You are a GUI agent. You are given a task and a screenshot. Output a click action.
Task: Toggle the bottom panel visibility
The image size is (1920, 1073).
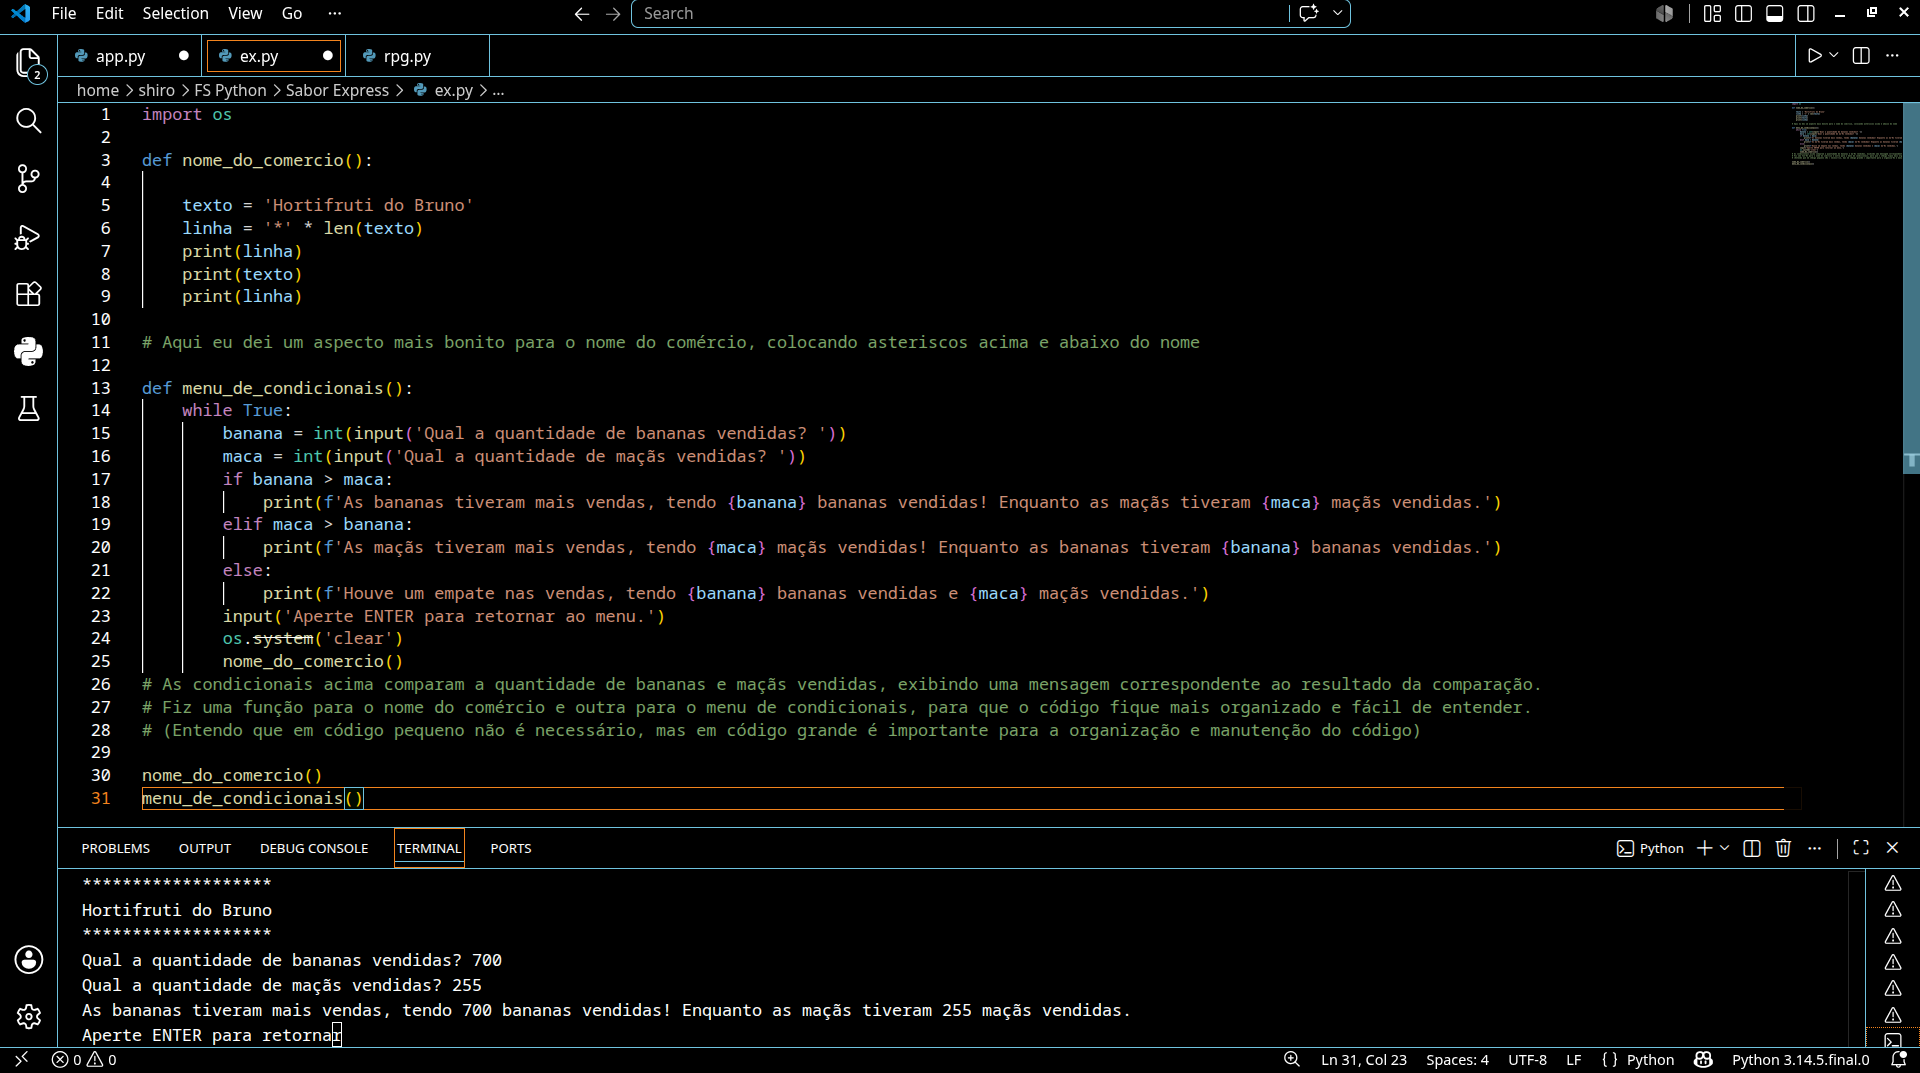(1775, 13)
